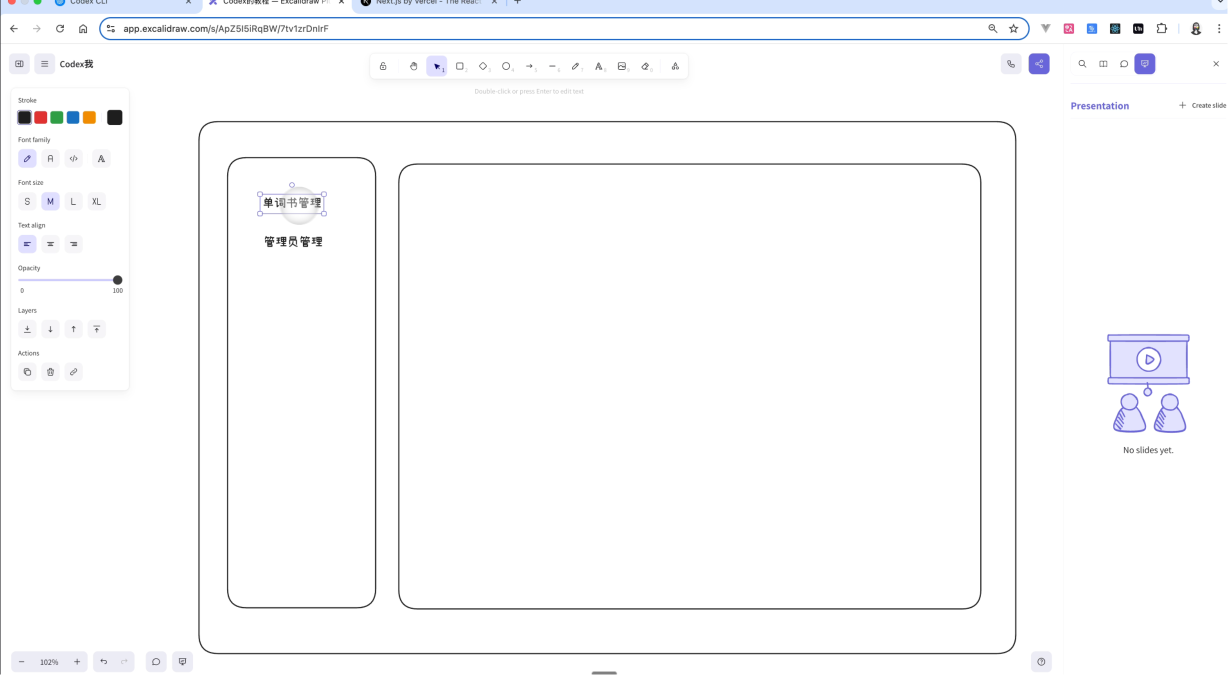The width and height of the screenshot is (1228, 675).
Task: Click the zoom in plus button
Action: 77,662
